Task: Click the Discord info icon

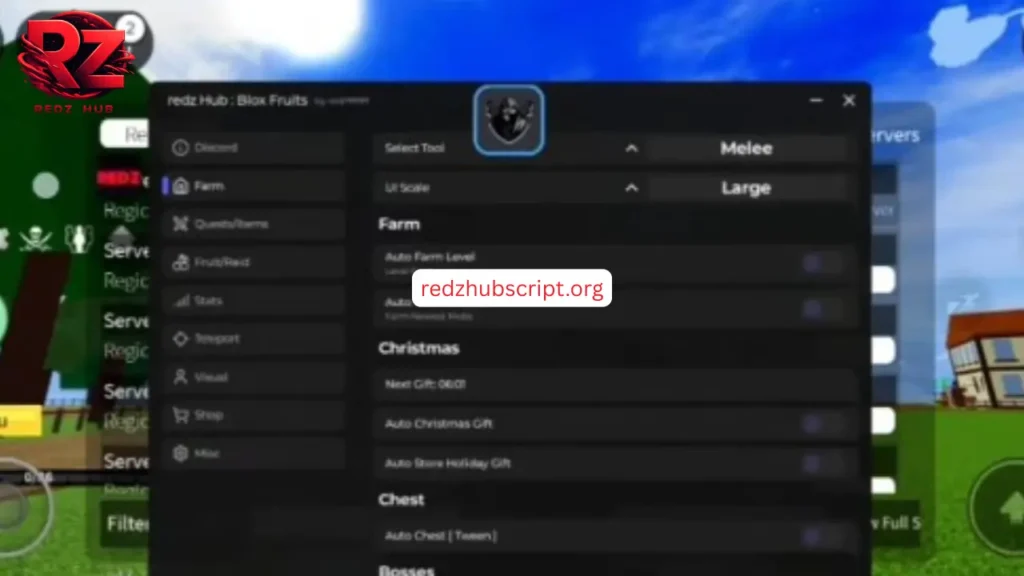Action: [180, 148]
